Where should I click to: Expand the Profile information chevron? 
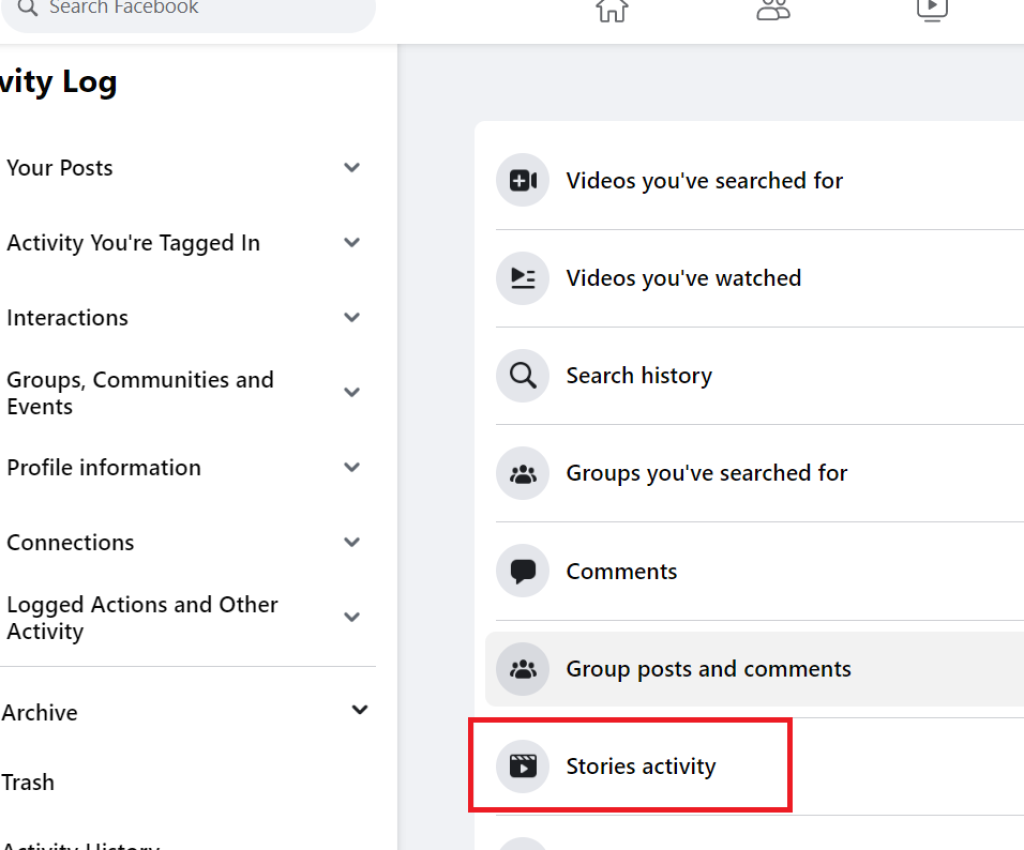(352, 467)
